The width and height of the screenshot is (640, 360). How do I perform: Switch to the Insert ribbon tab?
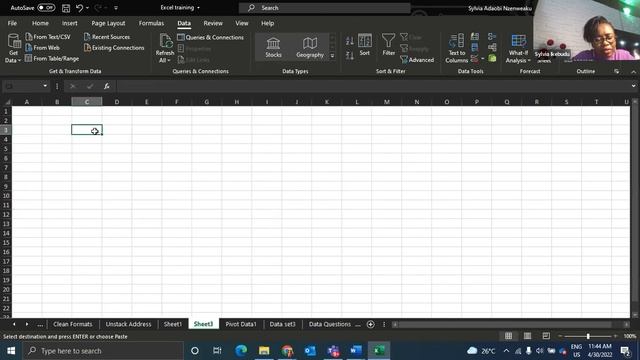click(70, 23)
